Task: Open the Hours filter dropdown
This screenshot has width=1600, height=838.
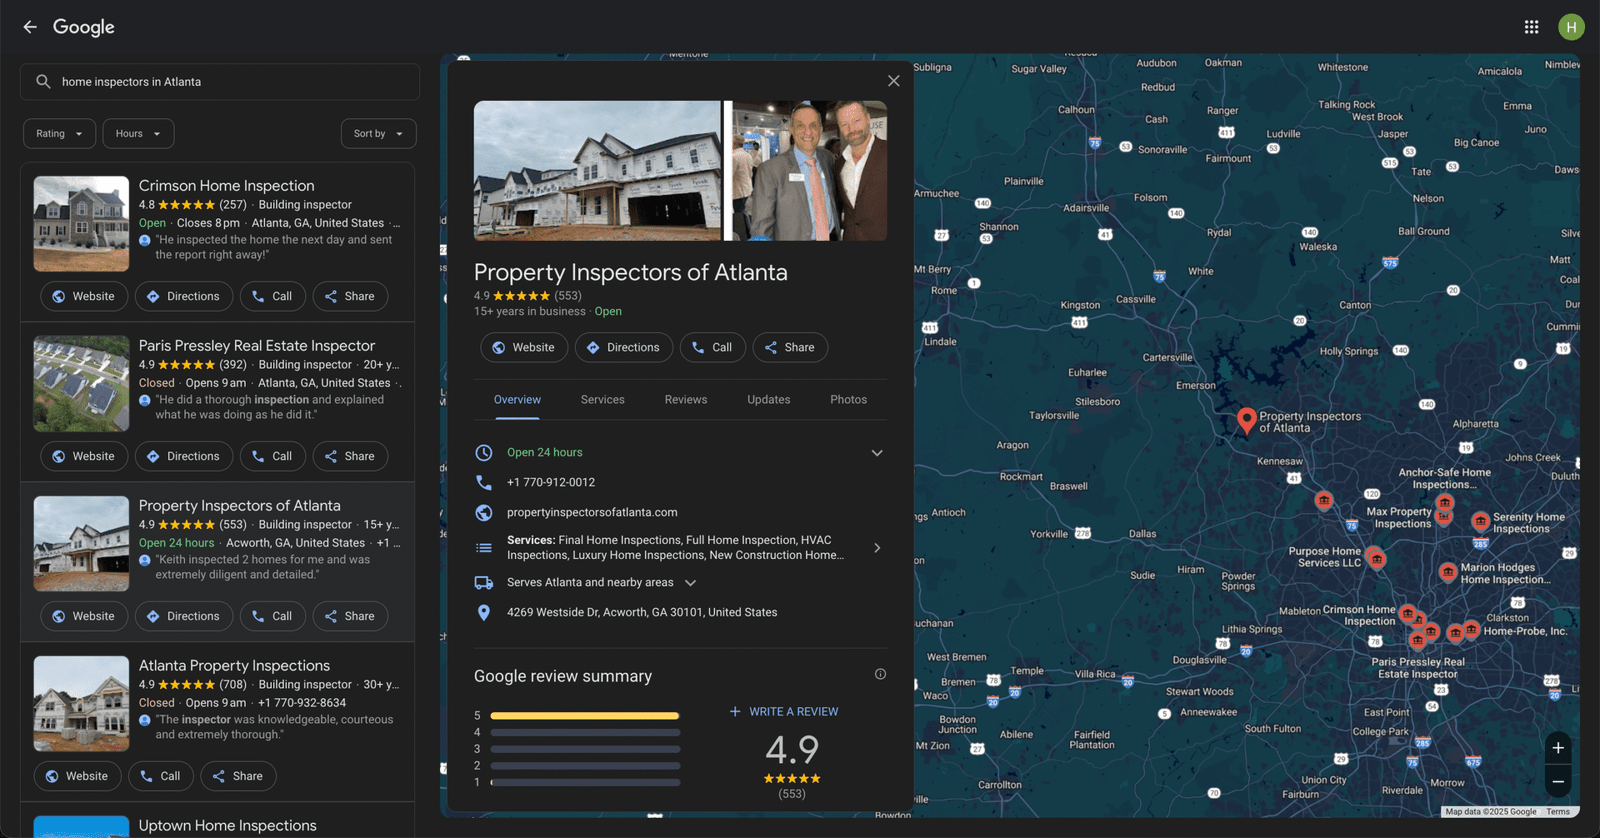Action: pyautogui.click(x=138, y=134)
